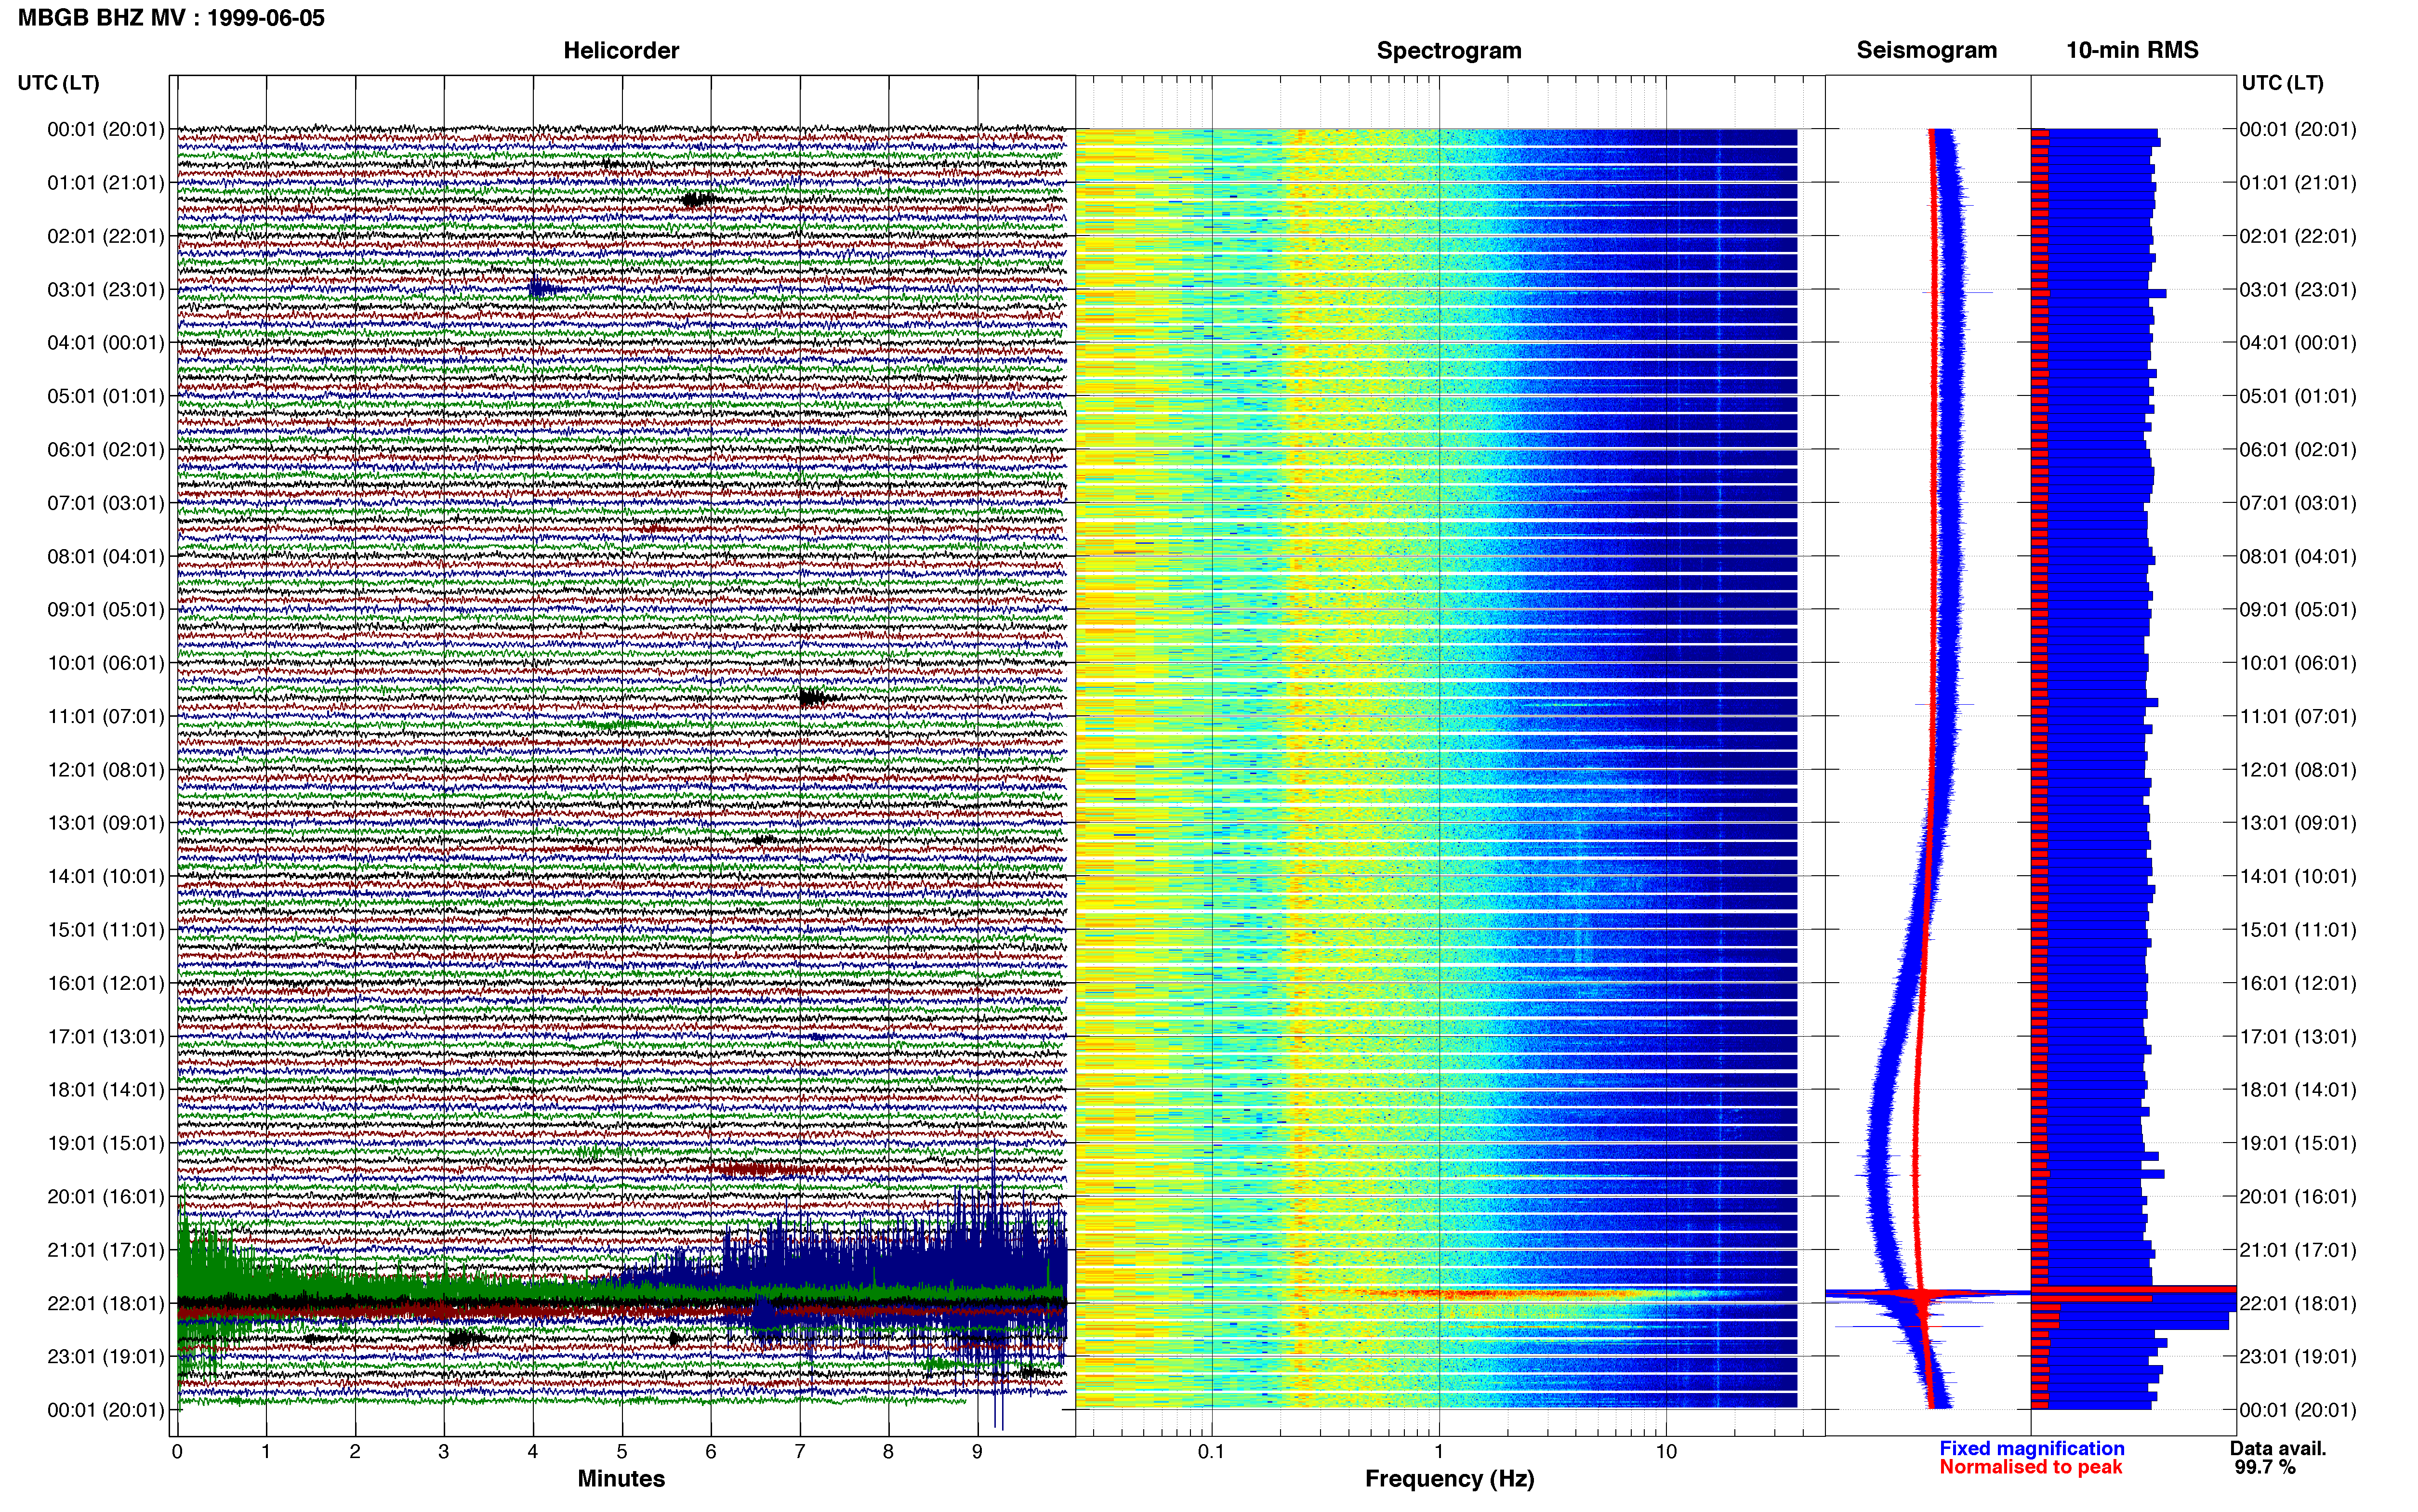Click right time label '01:01 (21:01)'

pos(2298,183)
